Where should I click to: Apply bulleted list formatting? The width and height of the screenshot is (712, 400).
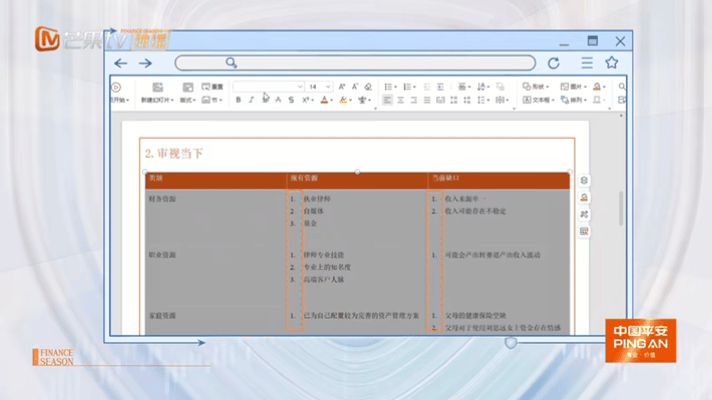point(388,86)
